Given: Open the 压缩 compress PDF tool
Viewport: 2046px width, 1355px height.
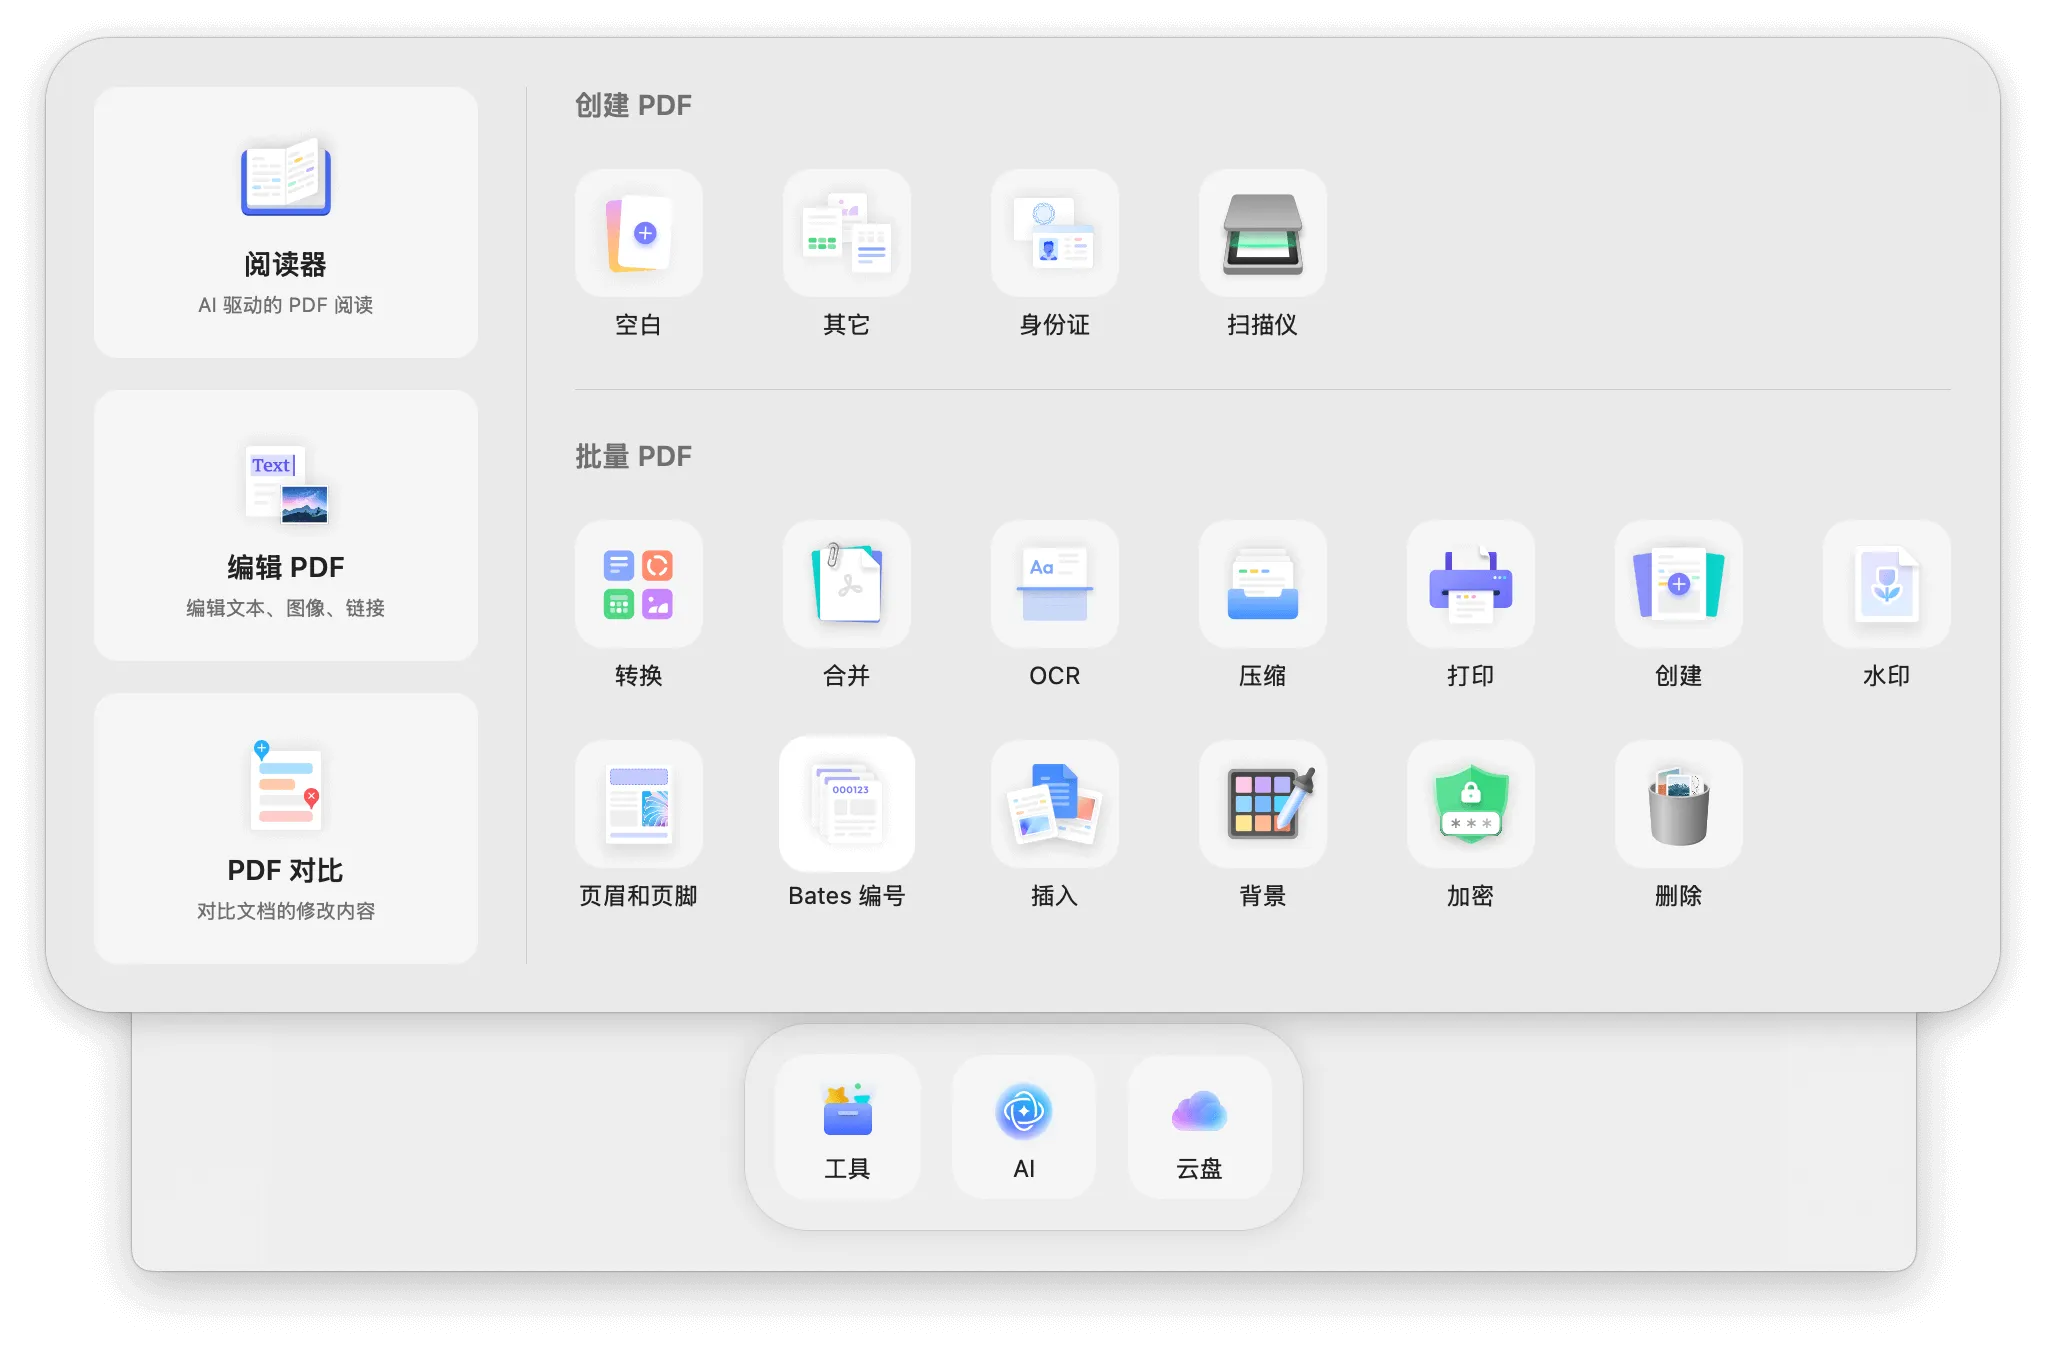Looking at the screenshot, I should point(1263,586).
